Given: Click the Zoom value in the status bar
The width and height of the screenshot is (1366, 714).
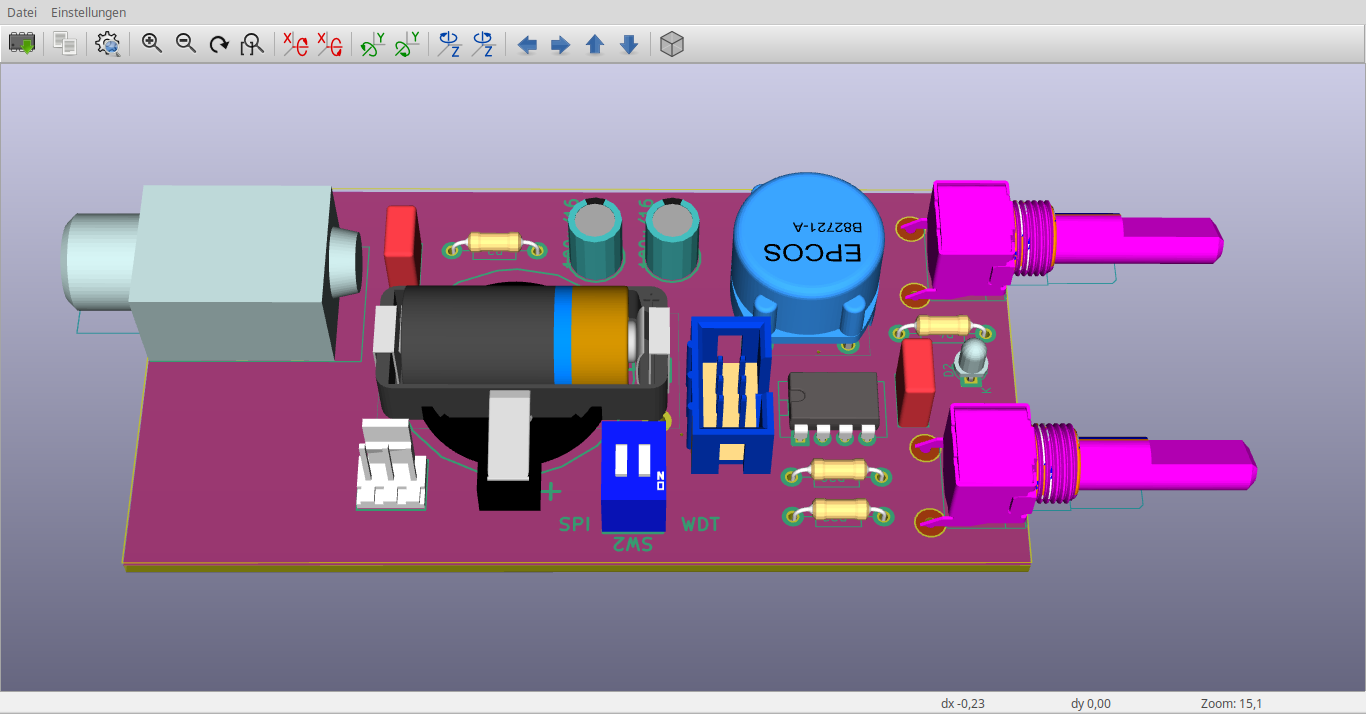Looking at the screenshot, I should pyautogui.click(x=1231, y=703).
